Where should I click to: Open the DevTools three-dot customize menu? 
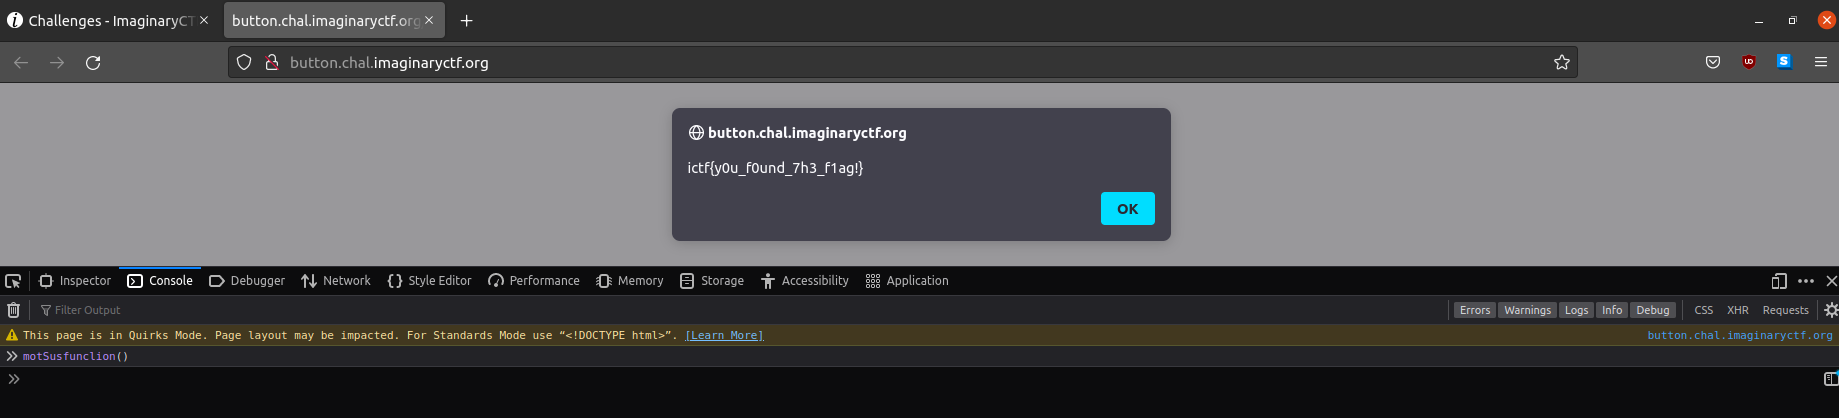click(1805, 281)
